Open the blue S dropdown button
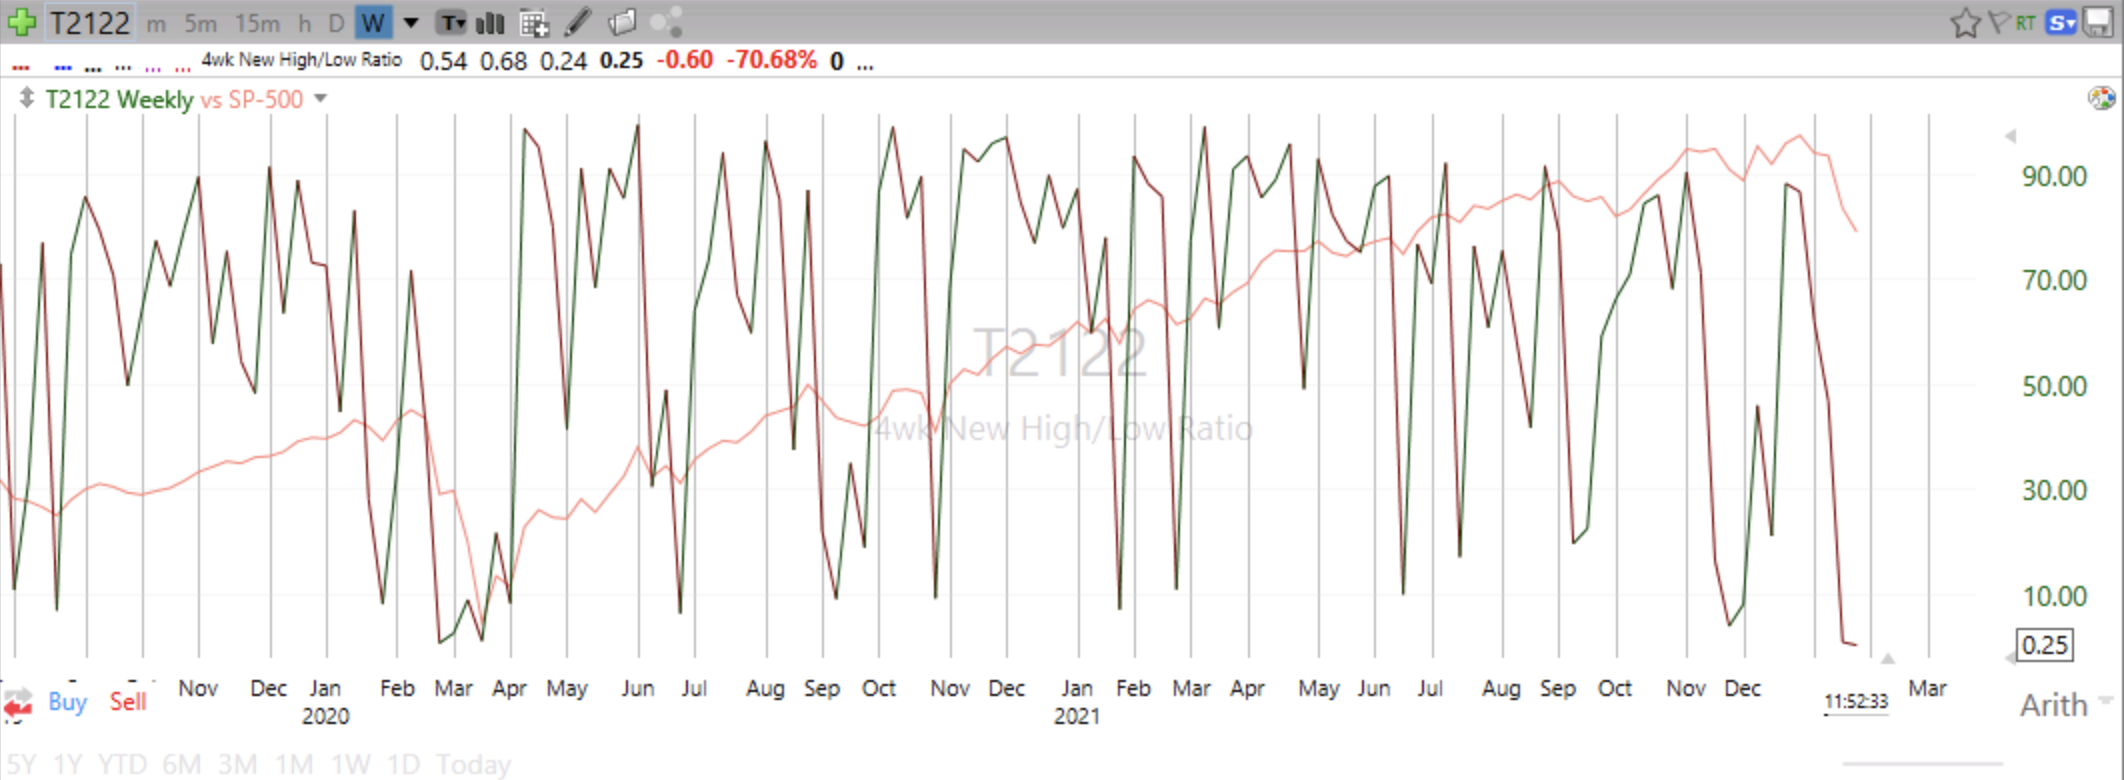This screenshot has height=780, width=2124. tap(2061, 22)
